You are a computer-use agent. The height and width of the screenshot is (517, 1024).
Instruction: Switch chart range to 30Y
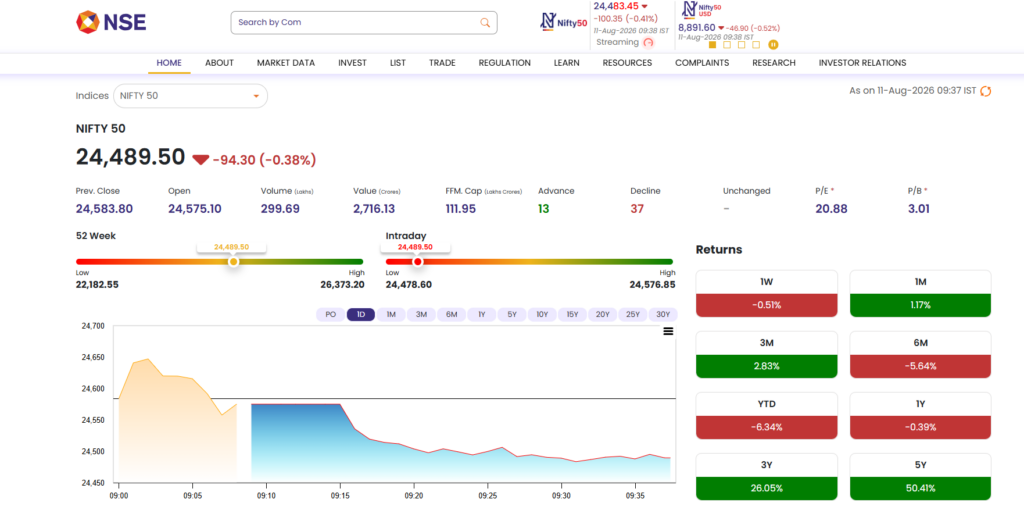663,315
